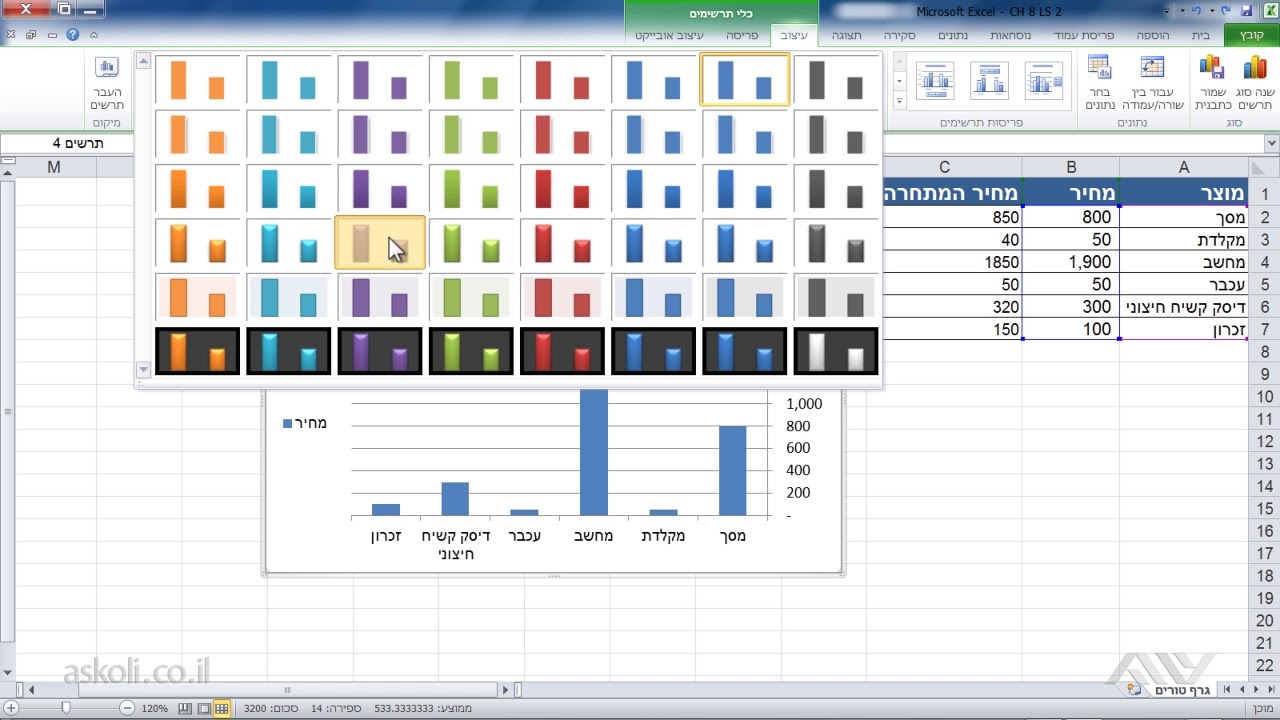
Task: Select the column B header
Action: tap(1071, 167)
